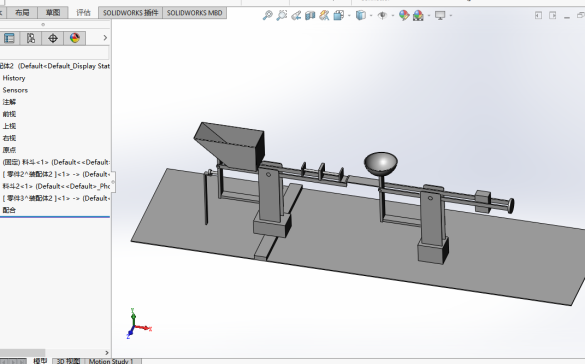Open the DimXpertManager crosshair tab
Viewport: 585px width, 364px height.
coord(53,38)
